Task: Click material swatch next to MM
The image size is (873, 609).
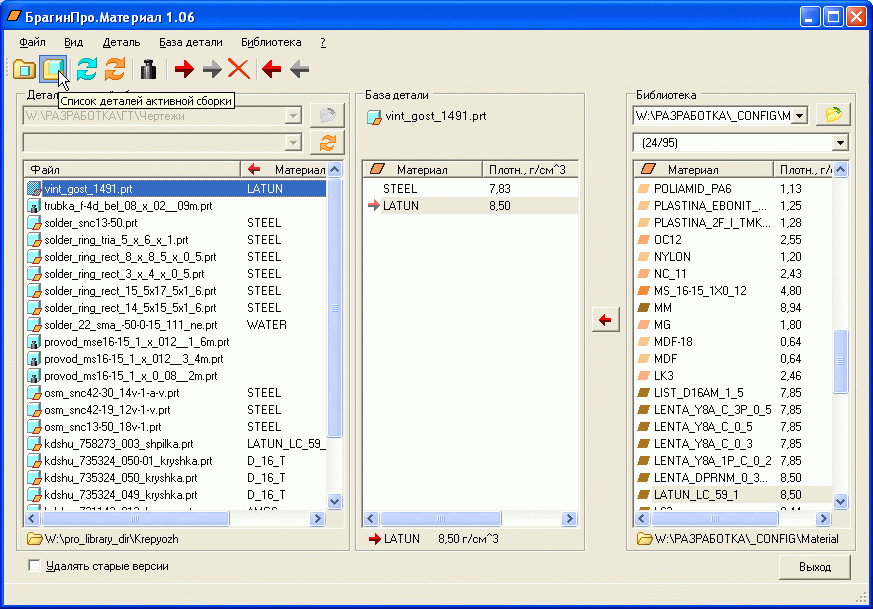Action: 644,308
